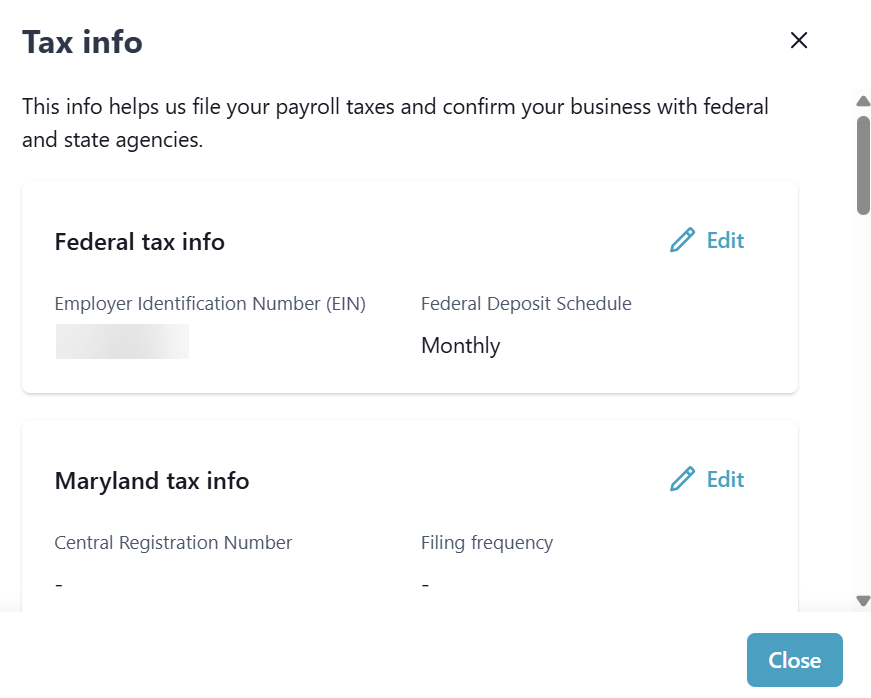Click the pencil icon for Federal tax info
The width and height of the screenshot is (871, 698).
[682, 241]
